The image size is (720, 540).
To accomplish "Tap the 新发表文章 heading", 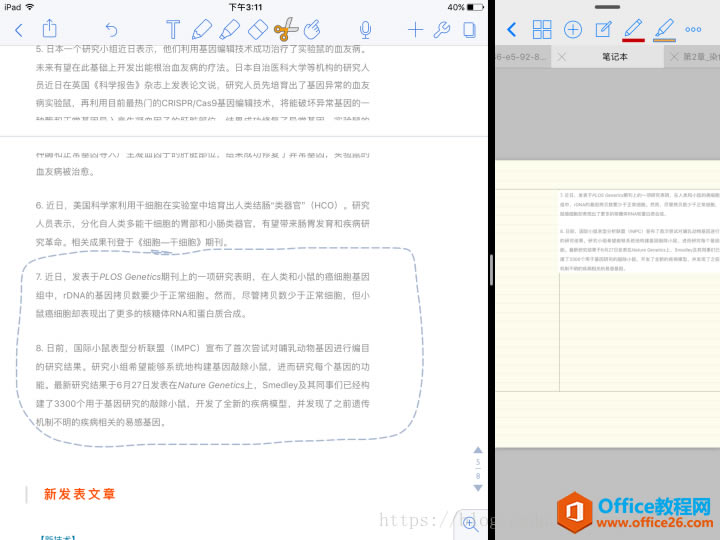I will click(x=79, y=494).
